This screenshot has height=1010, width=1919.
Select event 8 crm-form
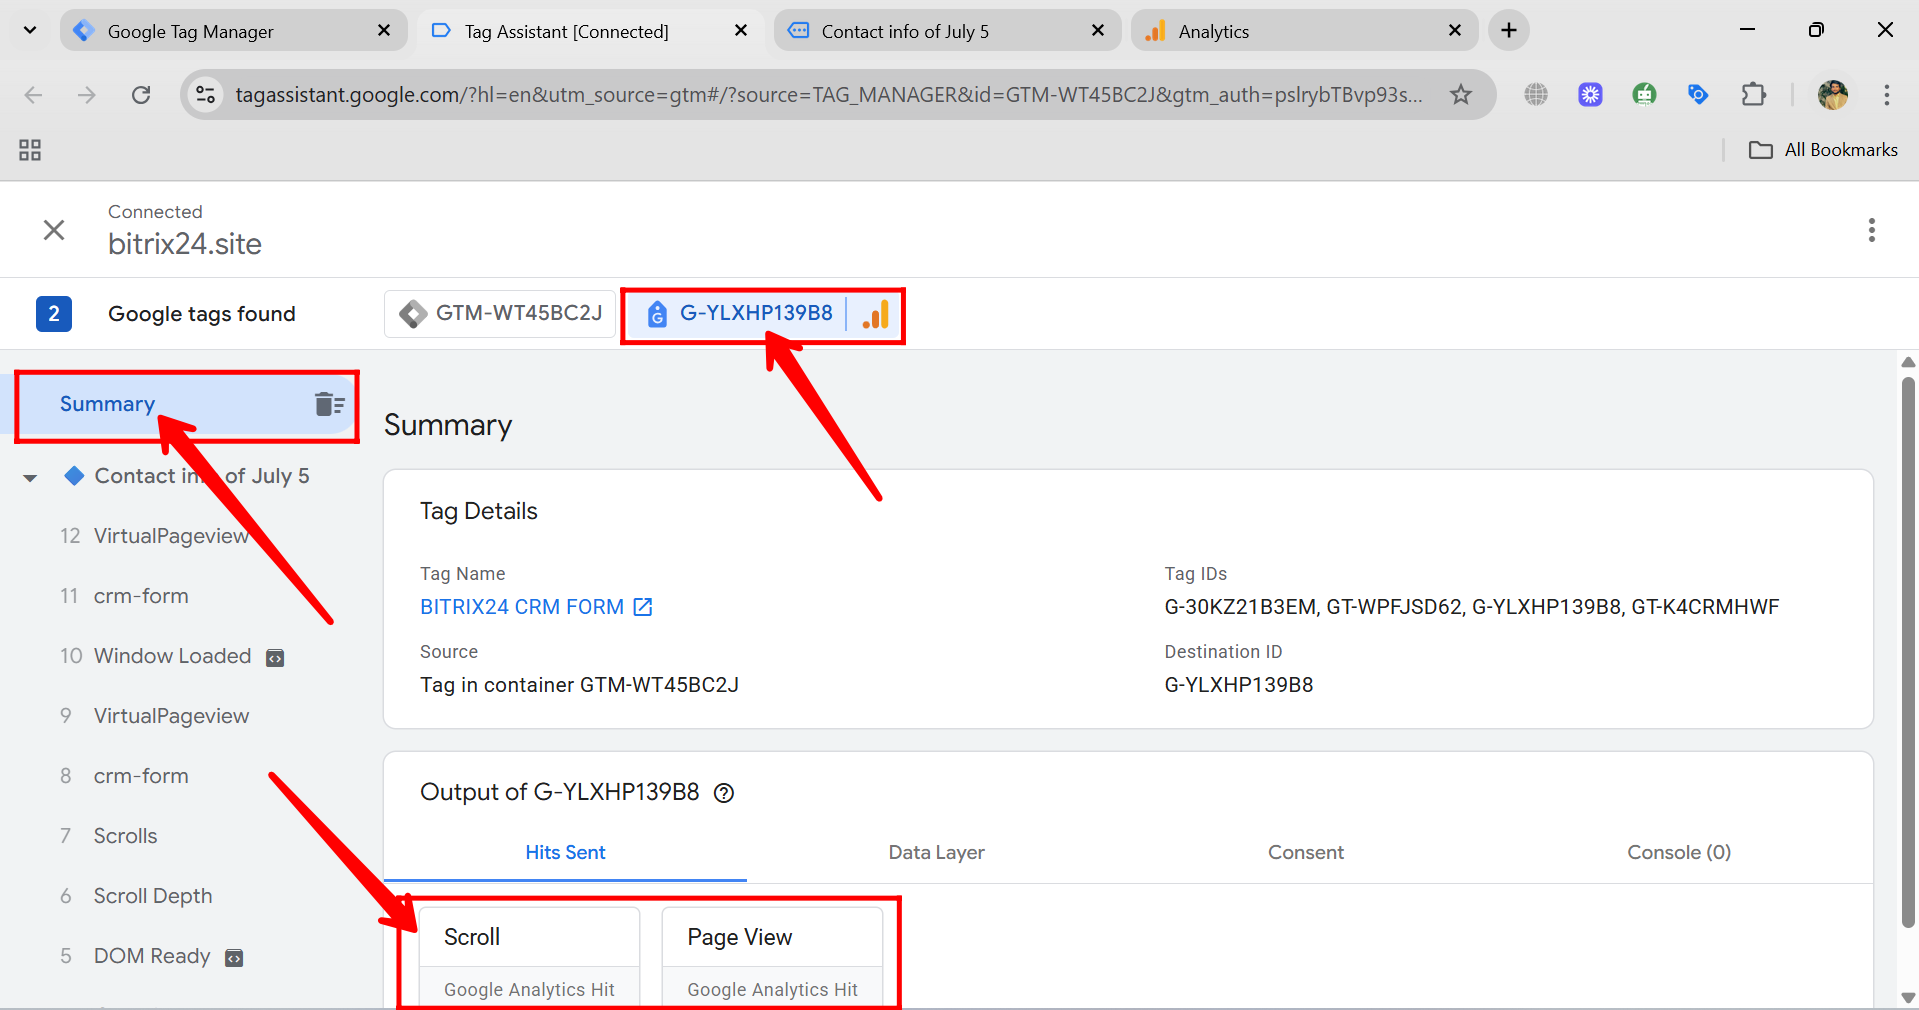pos(124,776)
